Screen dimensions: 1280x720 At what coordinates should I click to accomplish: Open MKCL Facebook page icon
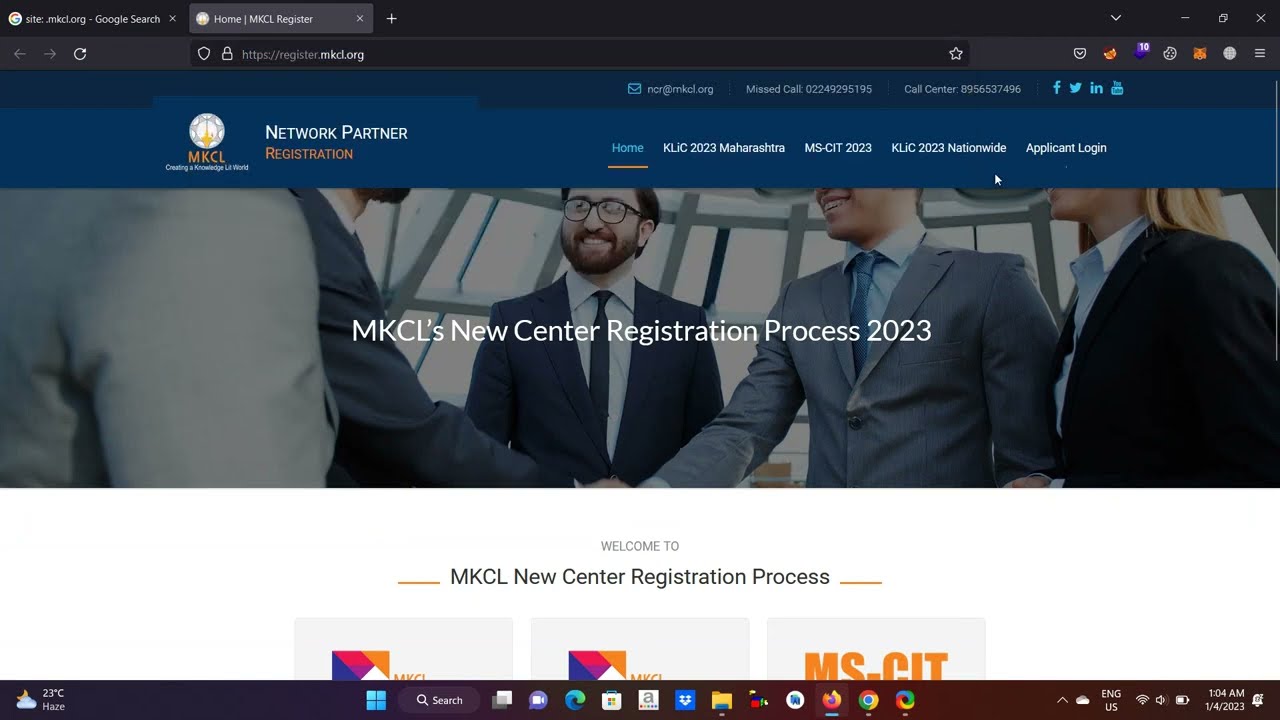(x=1056, y=88)
